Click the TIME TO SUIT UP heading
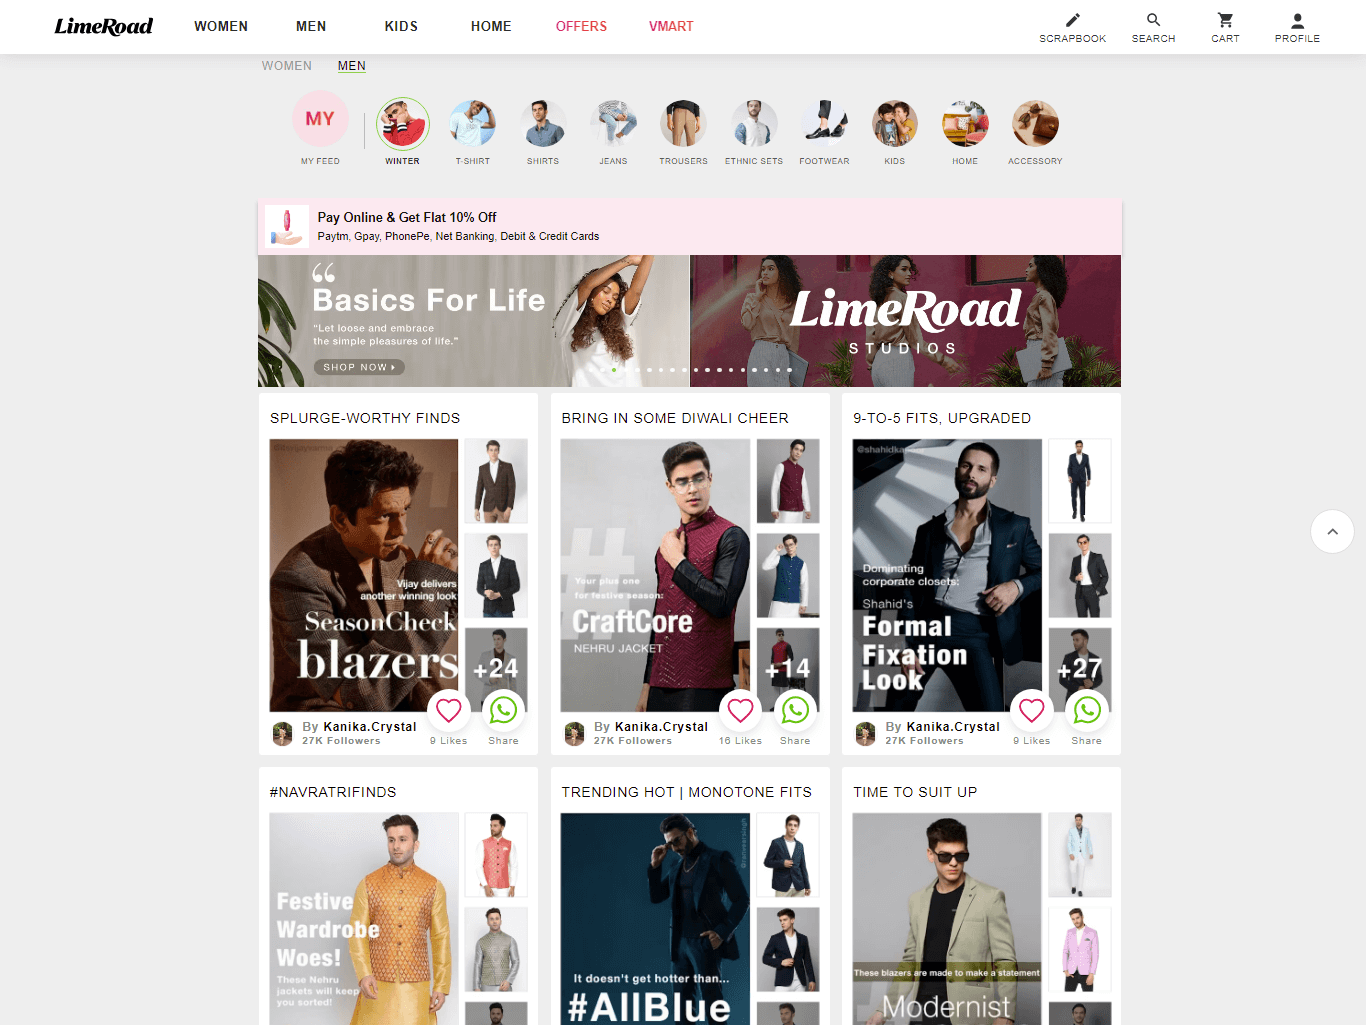The image size is (1366, 1025). (x=915, y=792)
